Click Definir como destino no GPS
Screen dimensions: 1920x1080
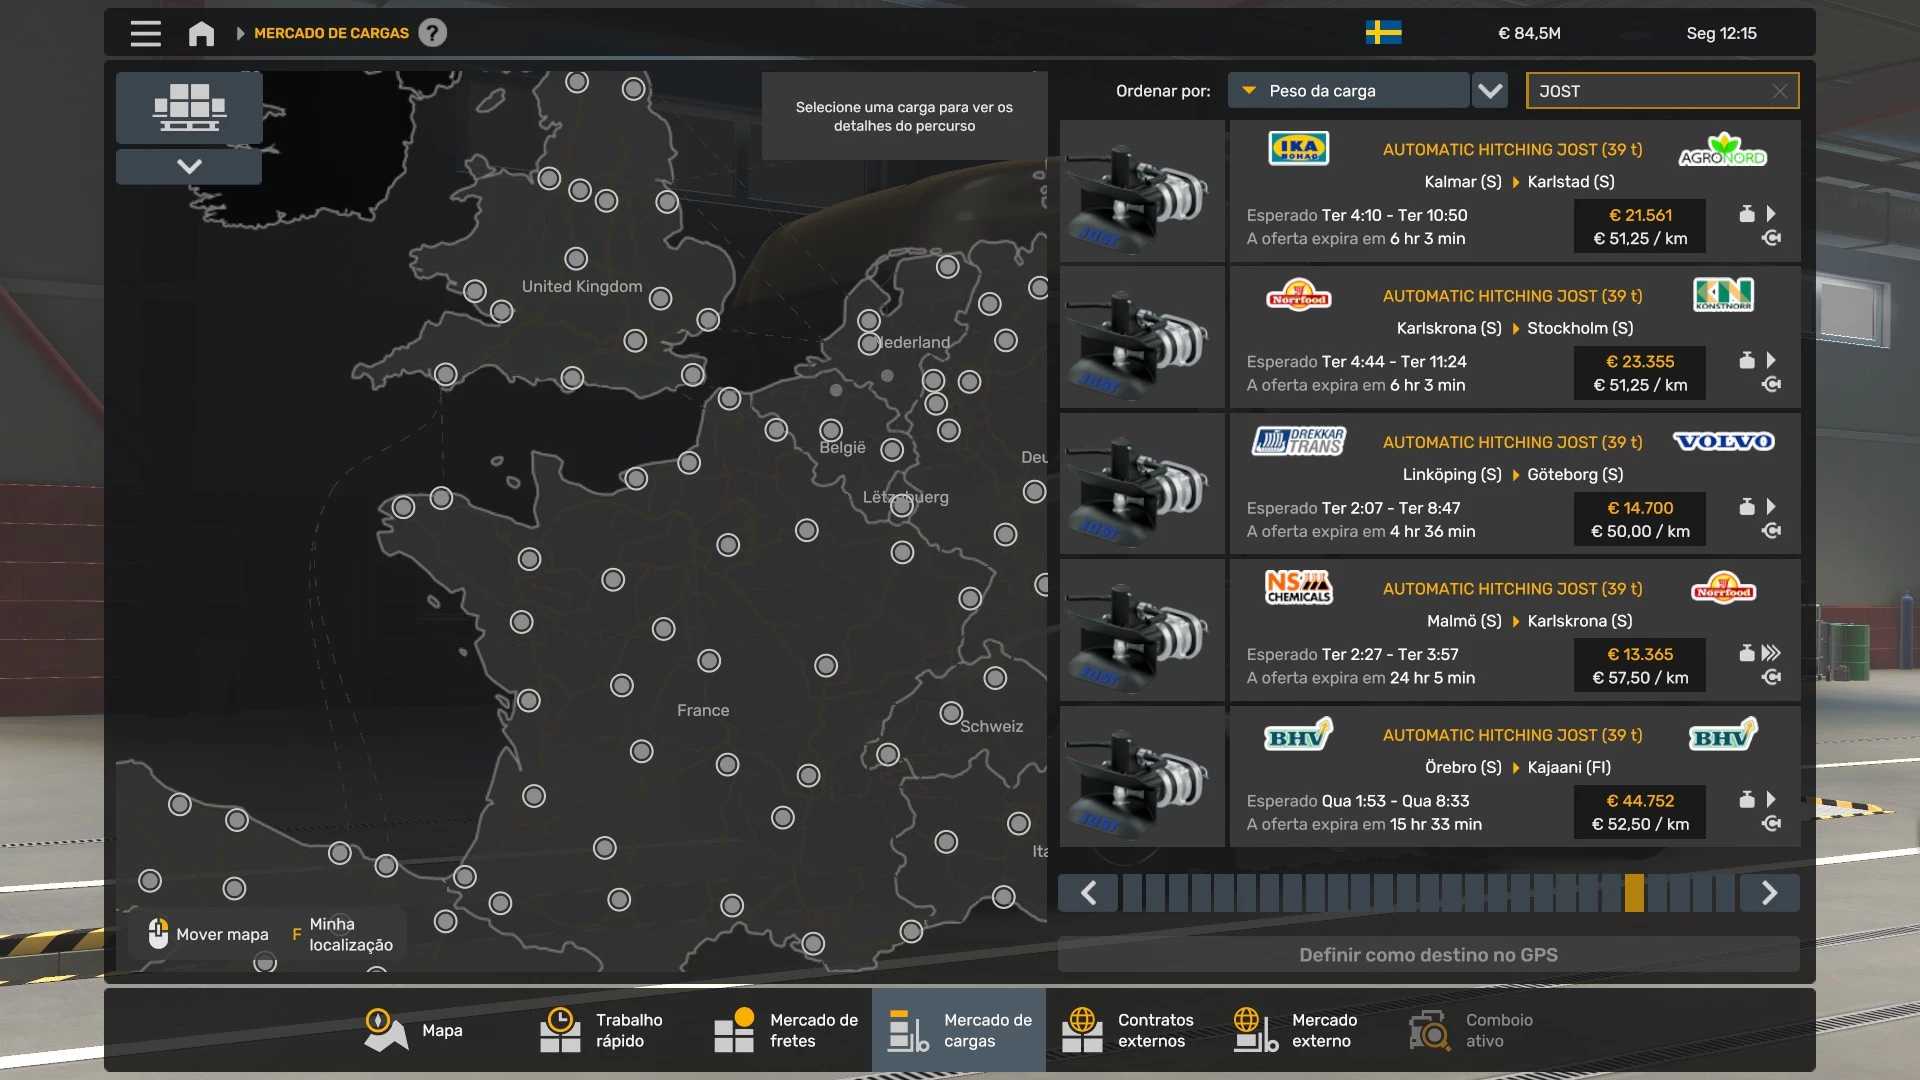point(1428,955)
